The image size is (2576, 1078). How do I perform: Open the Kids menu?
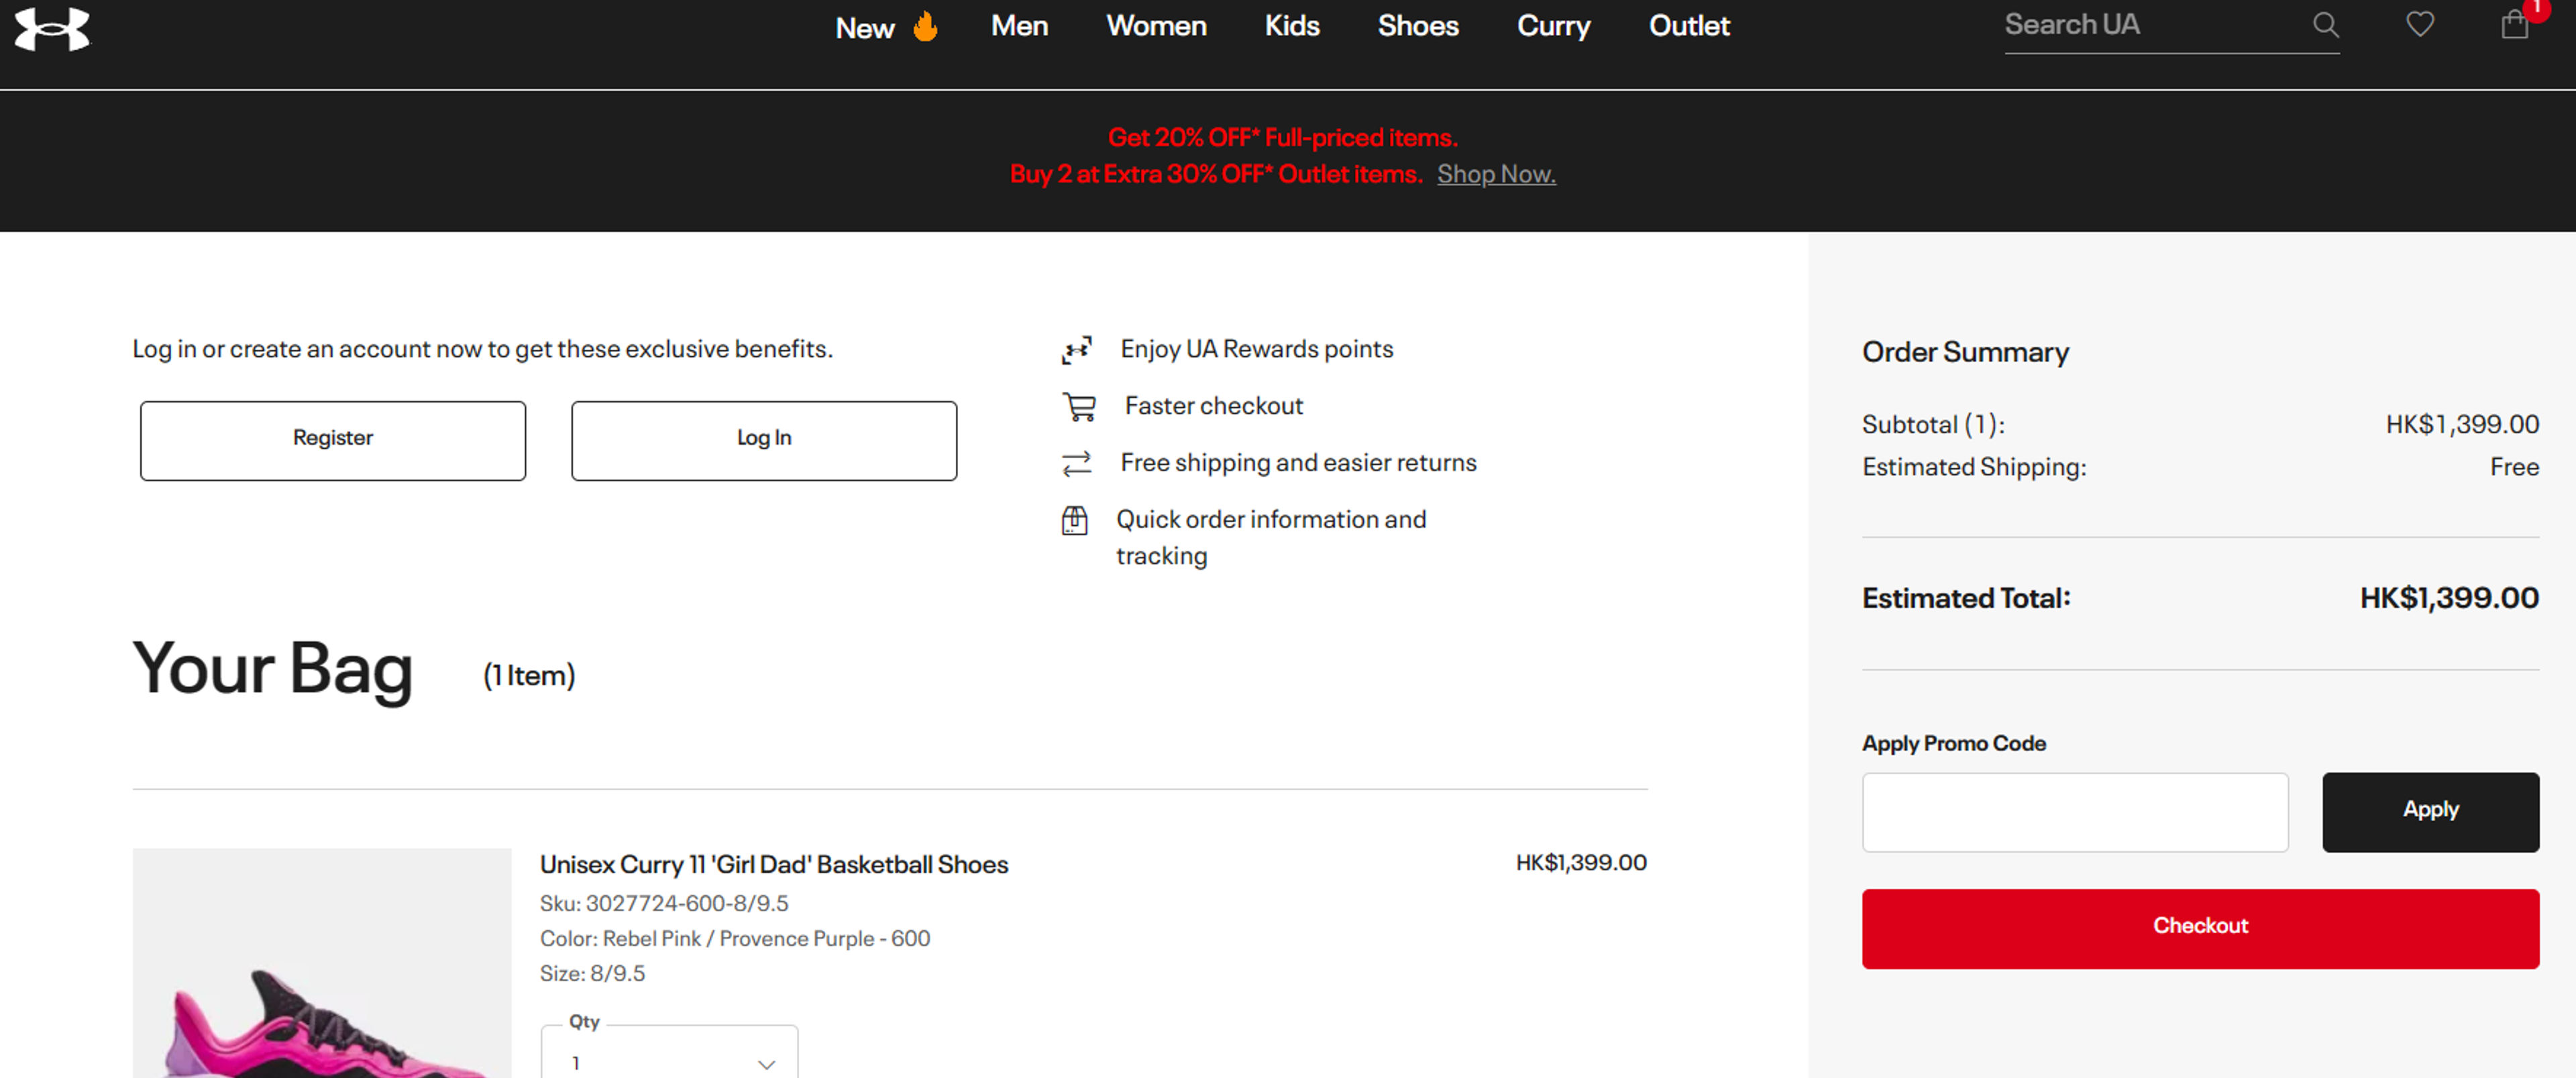pos(1292,26)
